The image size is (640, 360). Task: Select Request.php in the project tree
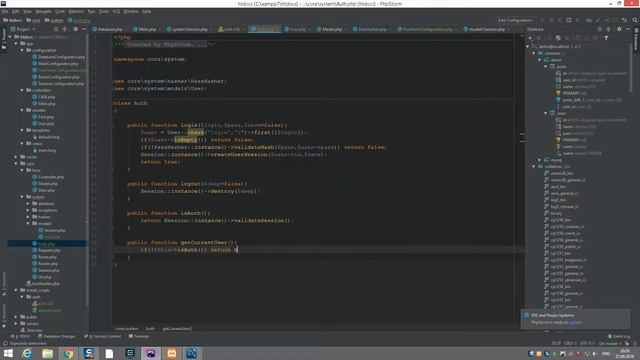pyautogui.click(x=47, y=250)
